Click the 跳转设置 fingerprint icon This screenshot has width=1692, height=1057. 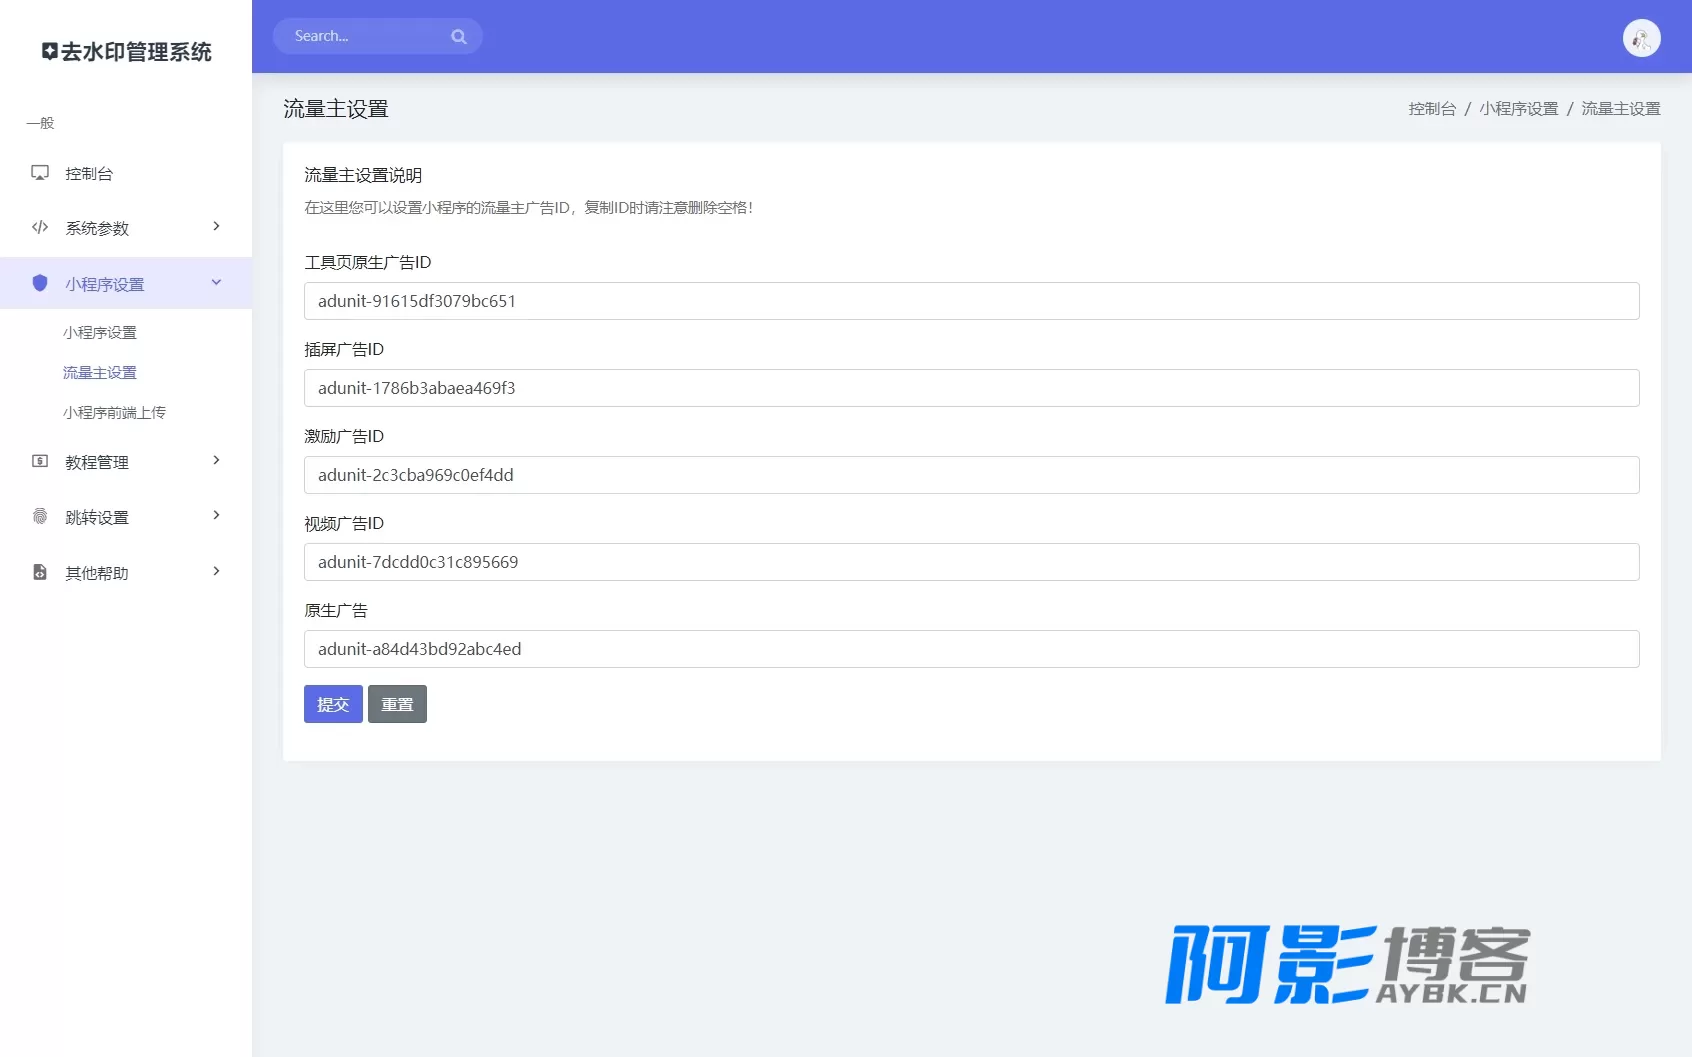pyautogui.click(x=40, y=516)
